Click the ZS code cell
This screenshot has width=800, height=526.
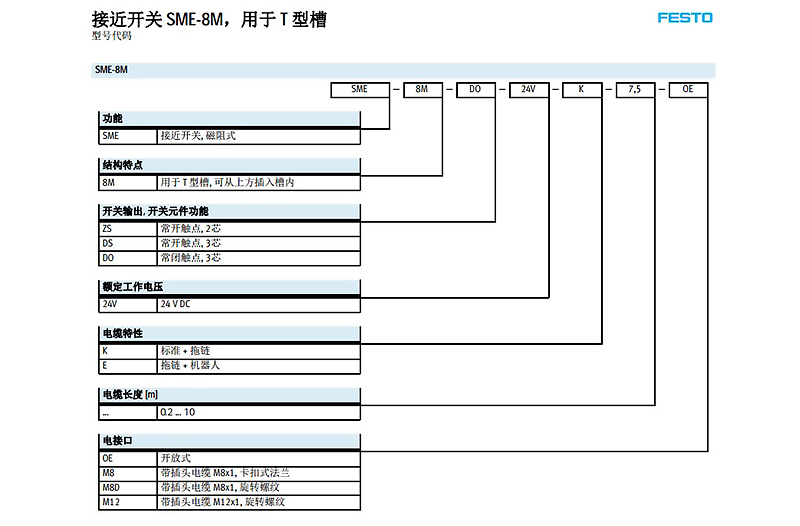pos(128,229)
